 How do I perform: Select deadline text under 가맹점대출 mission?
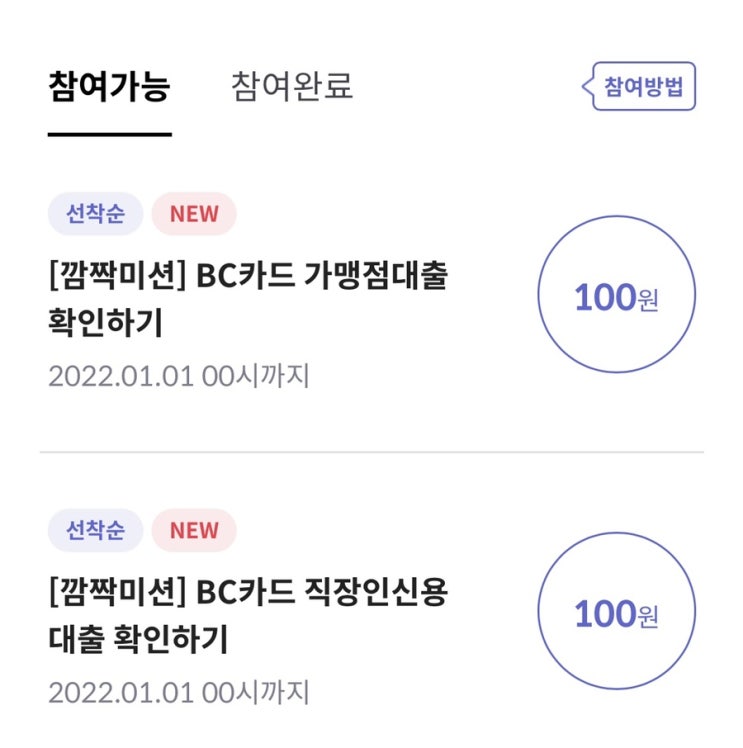[179, 376]
